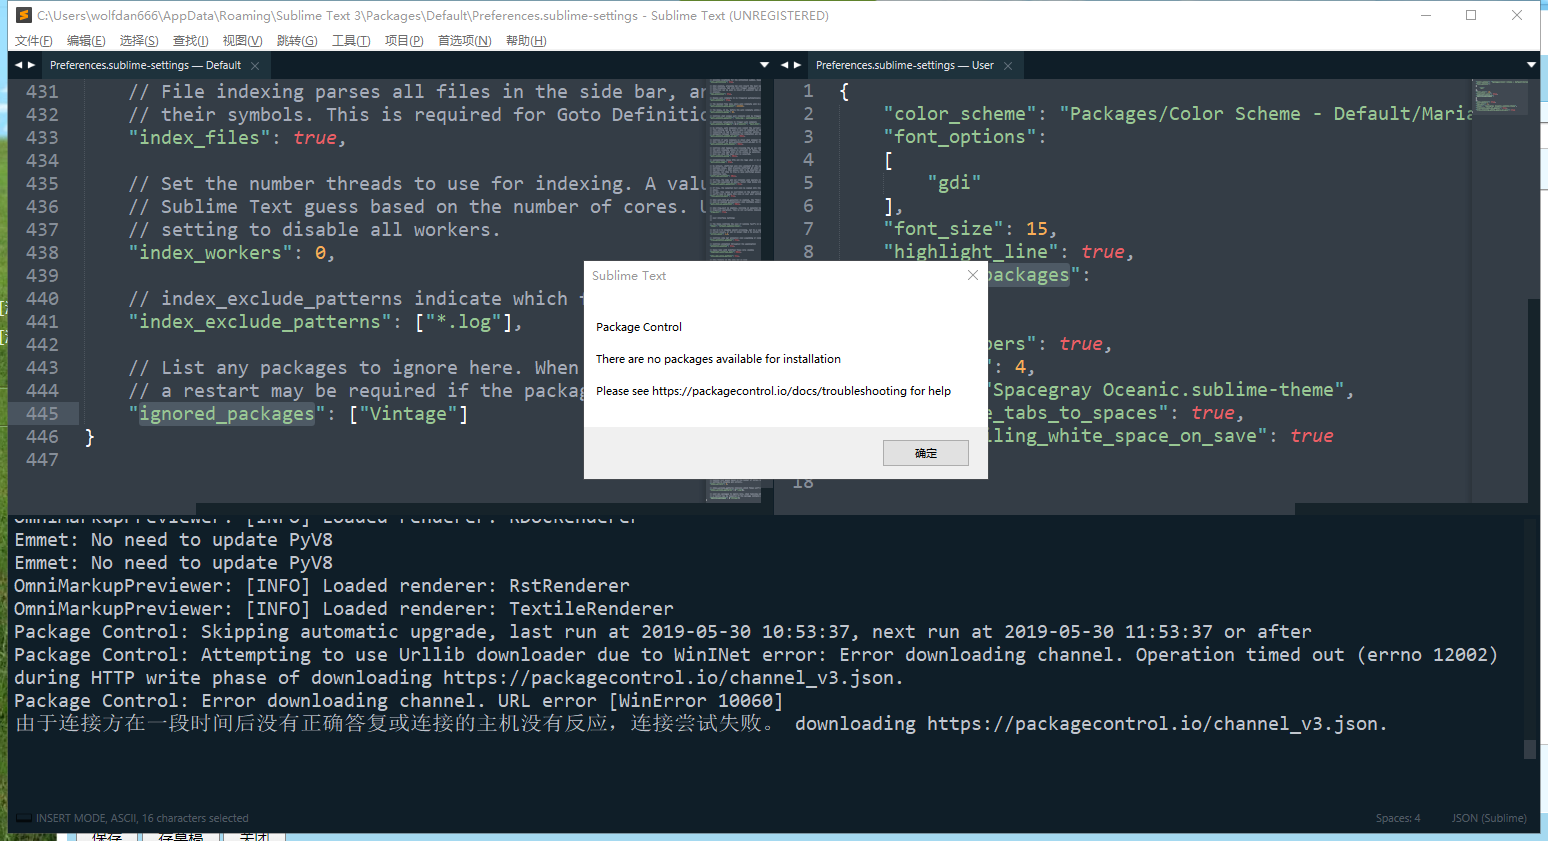
Task: Toggle side bar icon in status bar
Action: pos(24,818)
